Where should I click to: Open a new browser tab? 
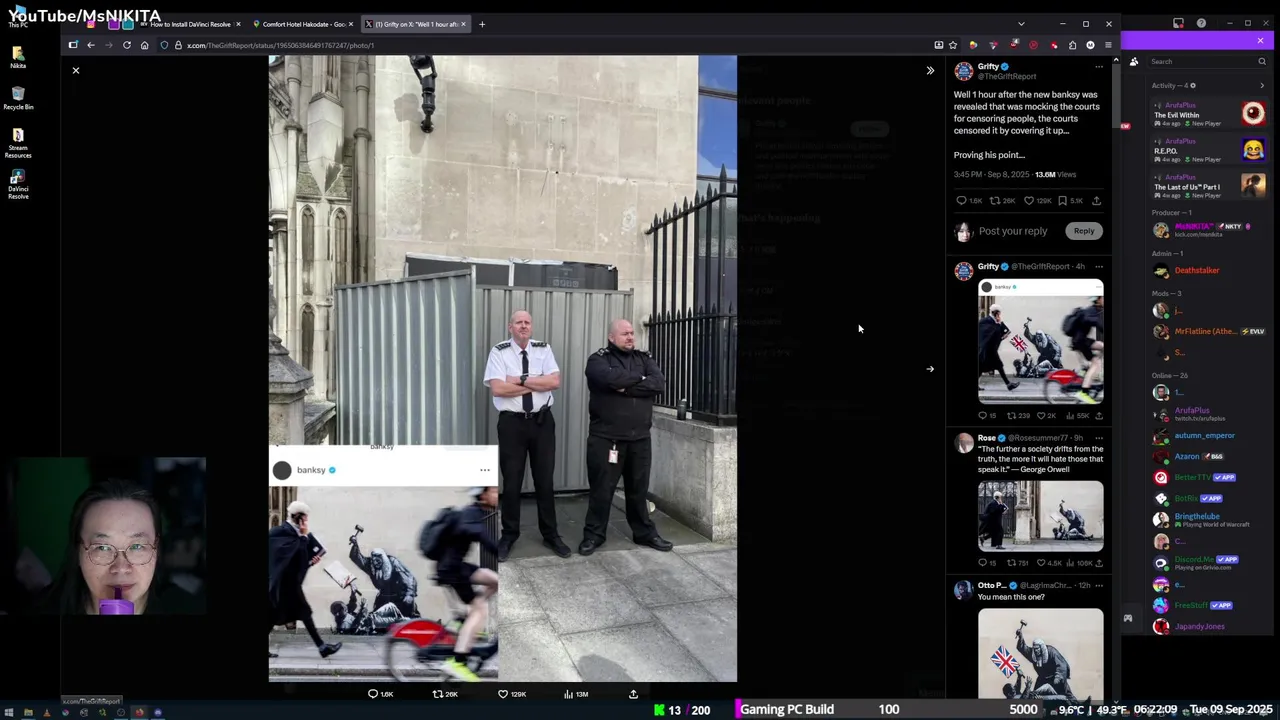[482, 24]
